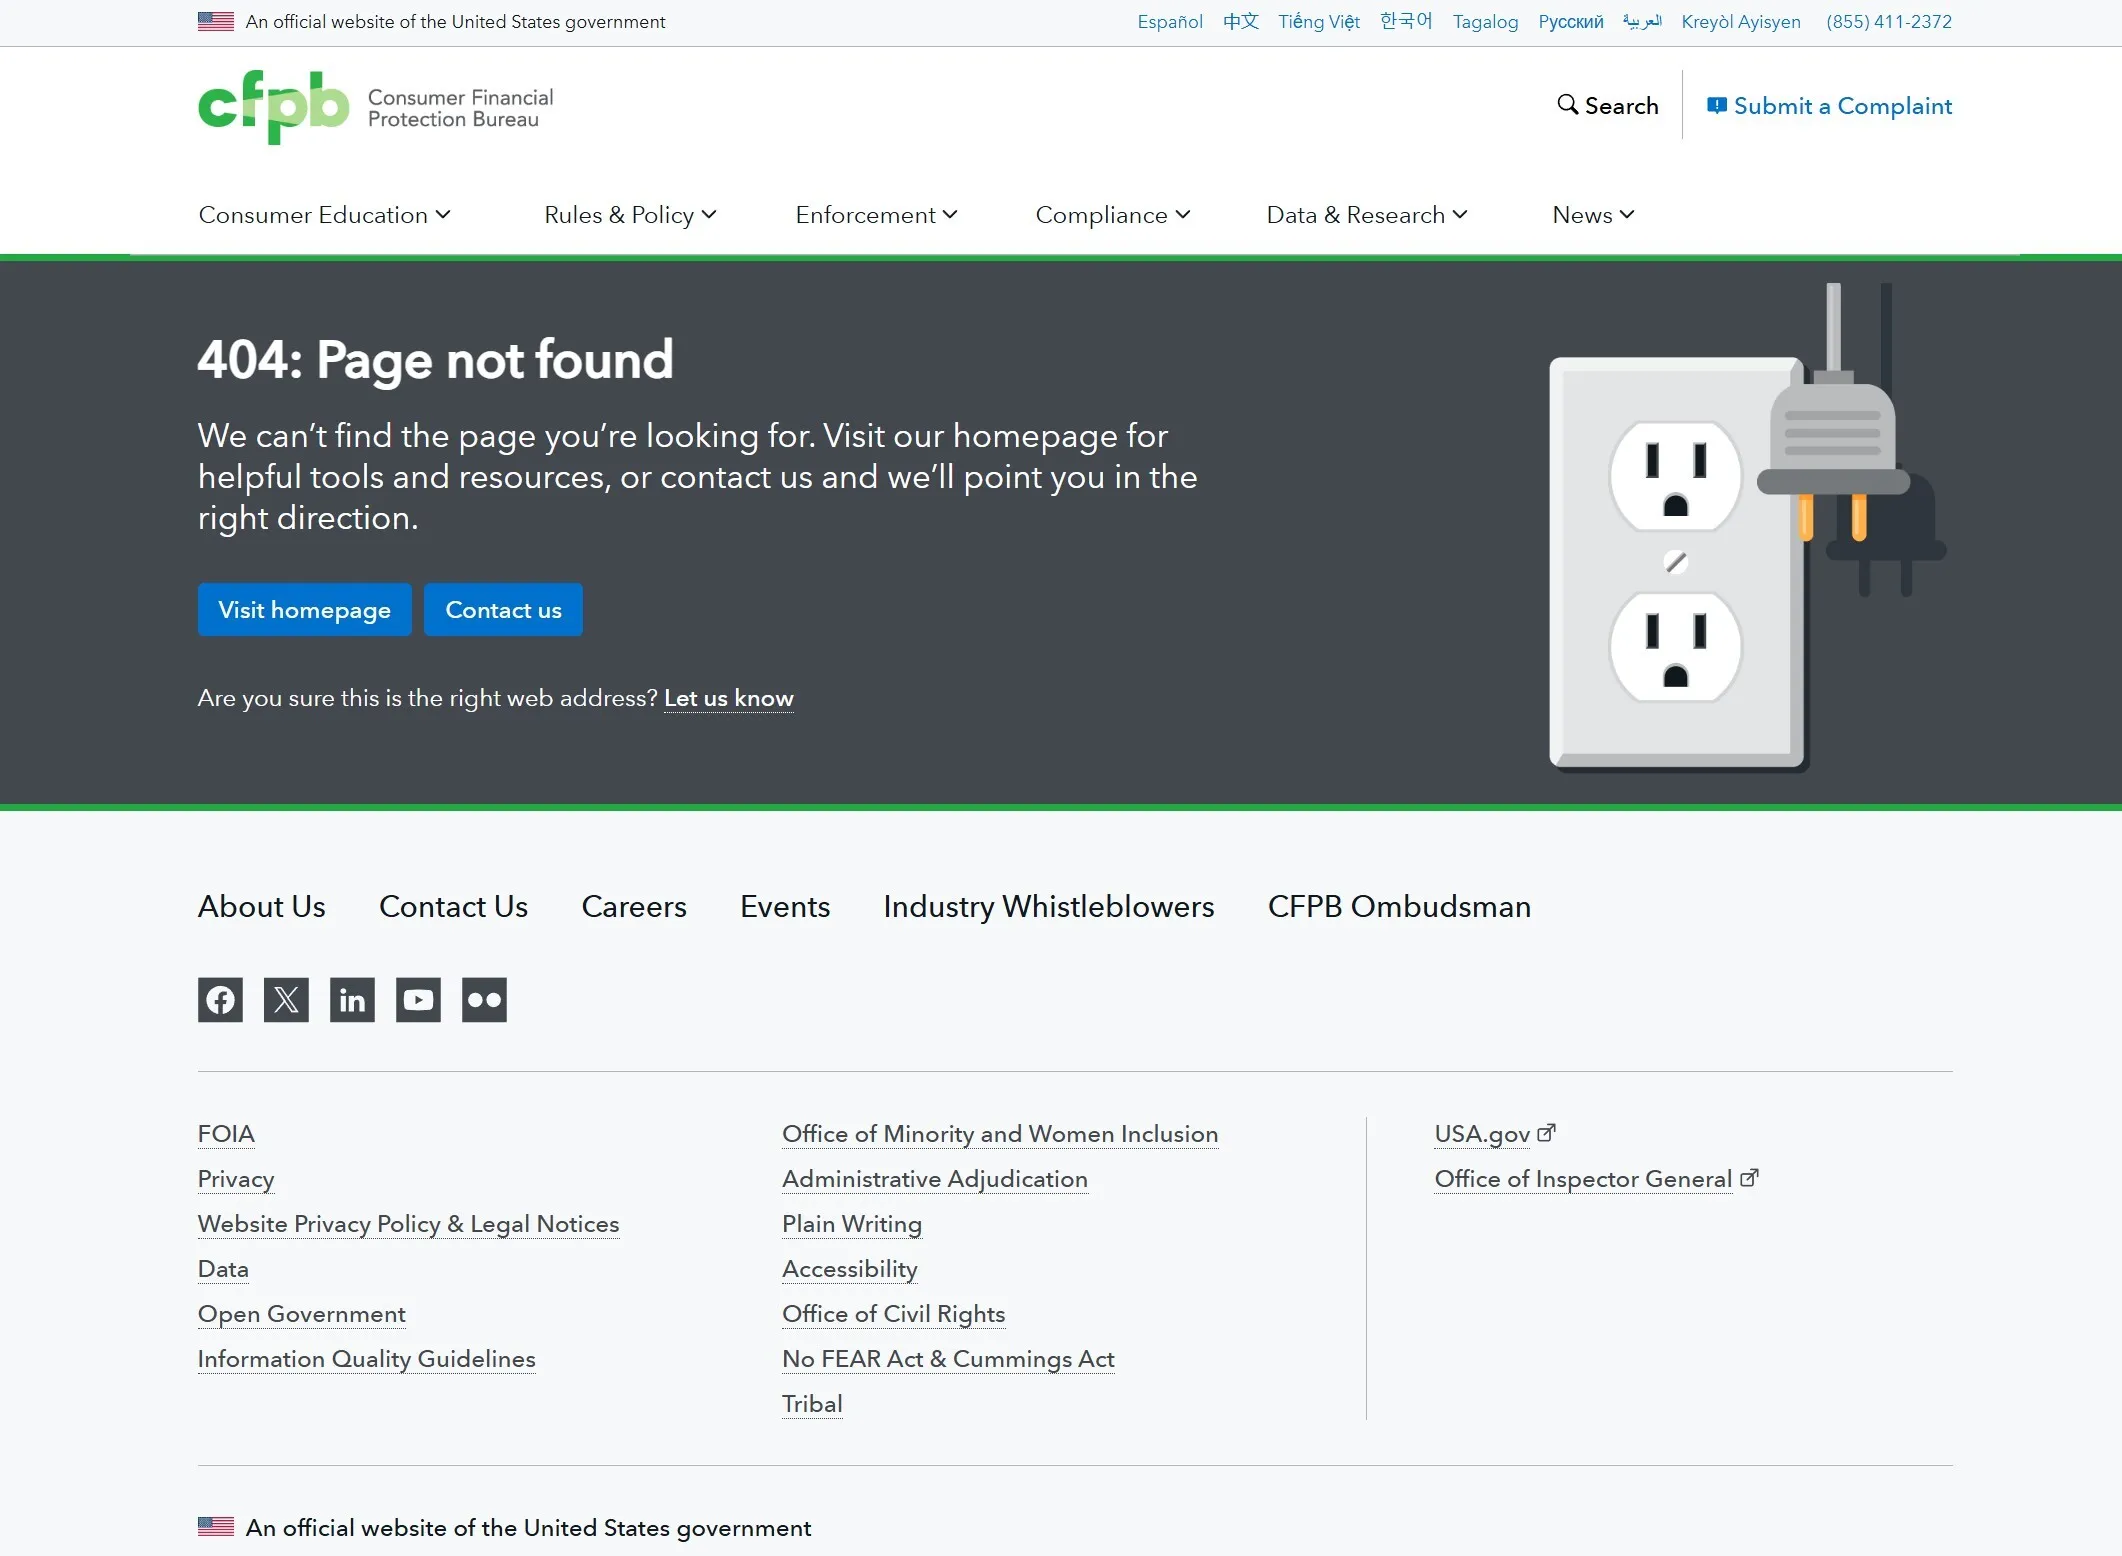
Task: Follow the Let us know link
Action: click(x=728, y=698)
